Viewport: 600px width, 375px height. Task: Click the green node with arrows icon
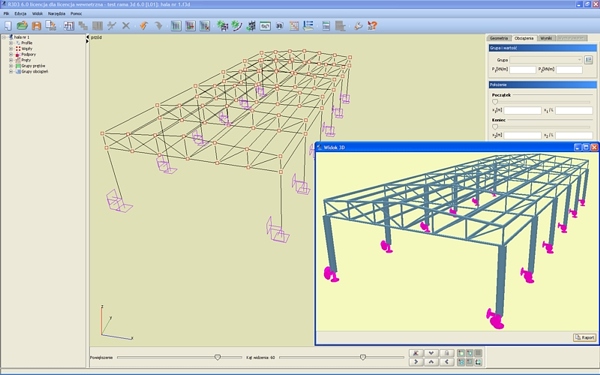pyautogui.click(x=222, y=26)
